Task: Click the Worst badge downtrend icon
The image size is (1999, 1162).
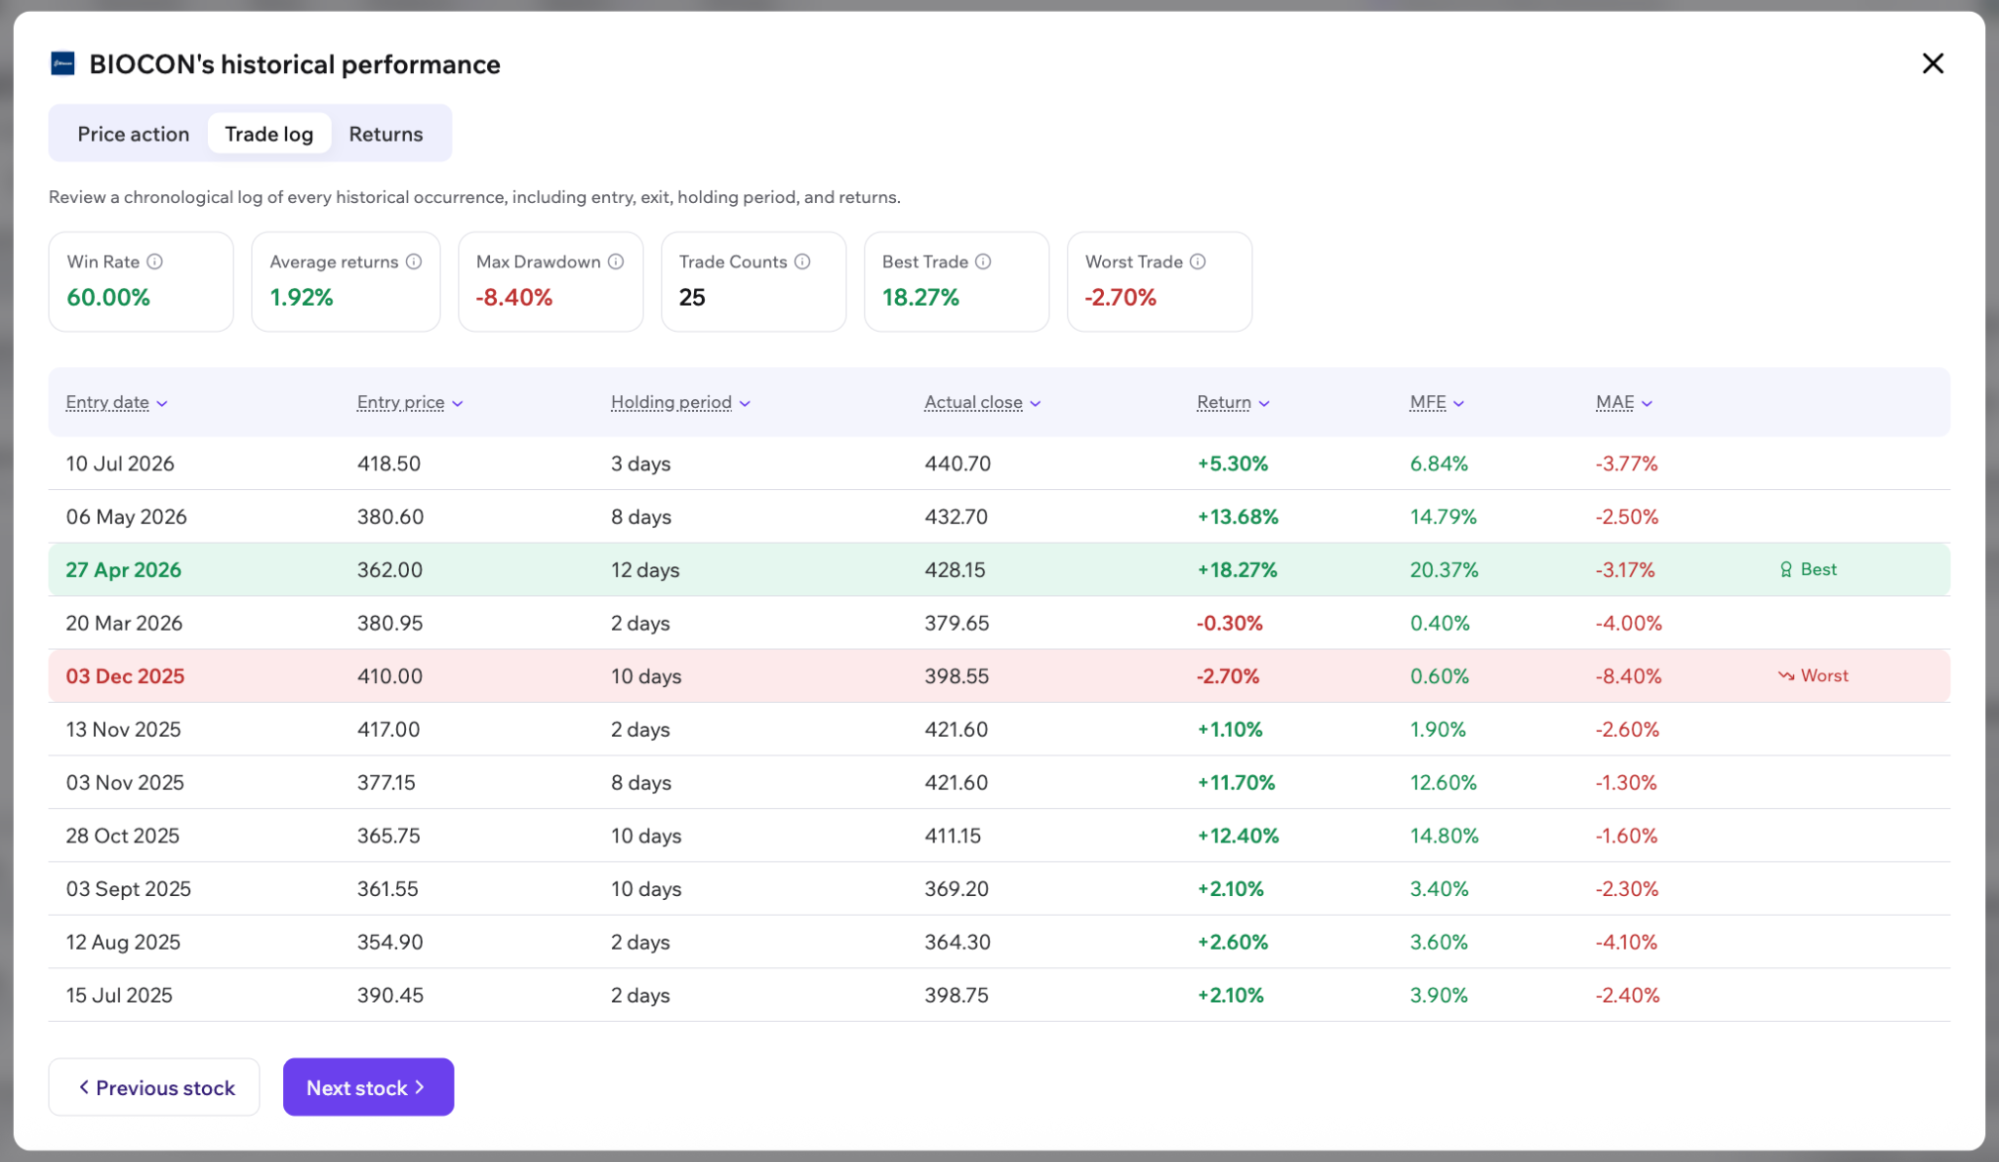Action: click(x=1786, y=676)
